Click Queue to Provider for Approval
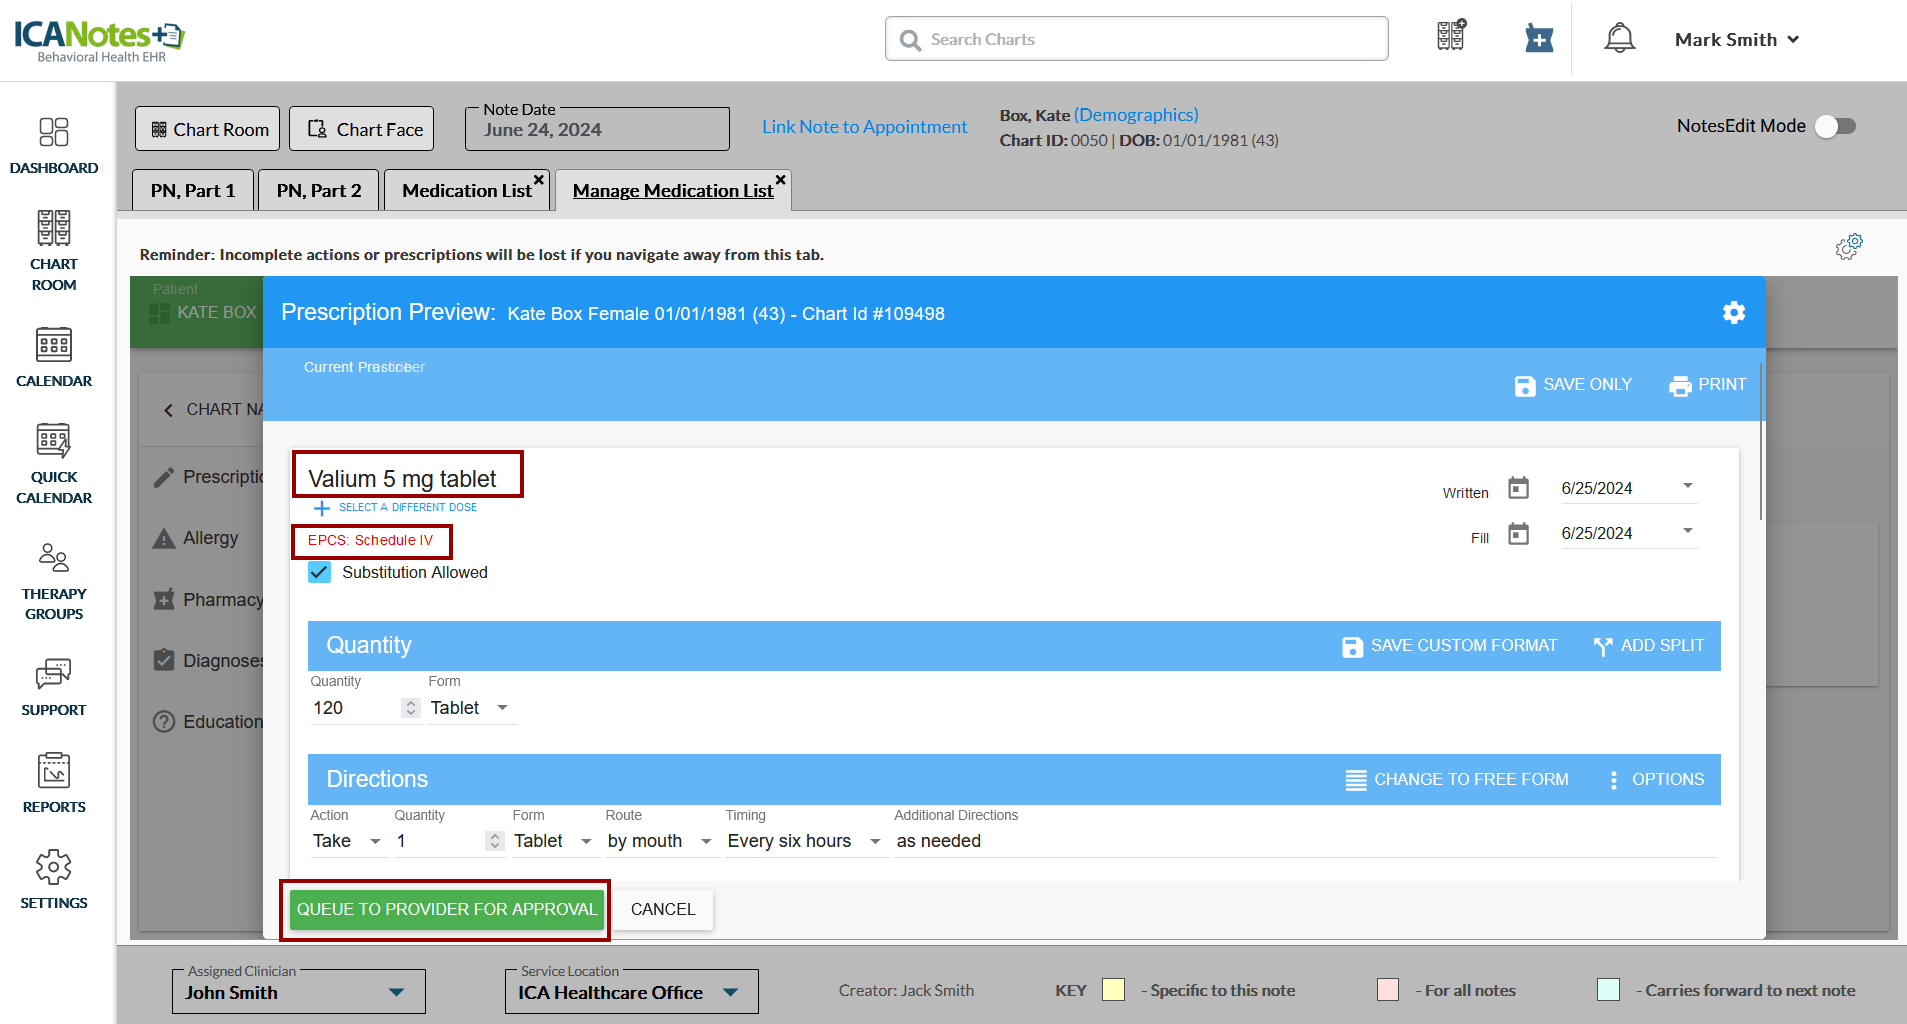1907x1024 pixels. click(446, 909)
